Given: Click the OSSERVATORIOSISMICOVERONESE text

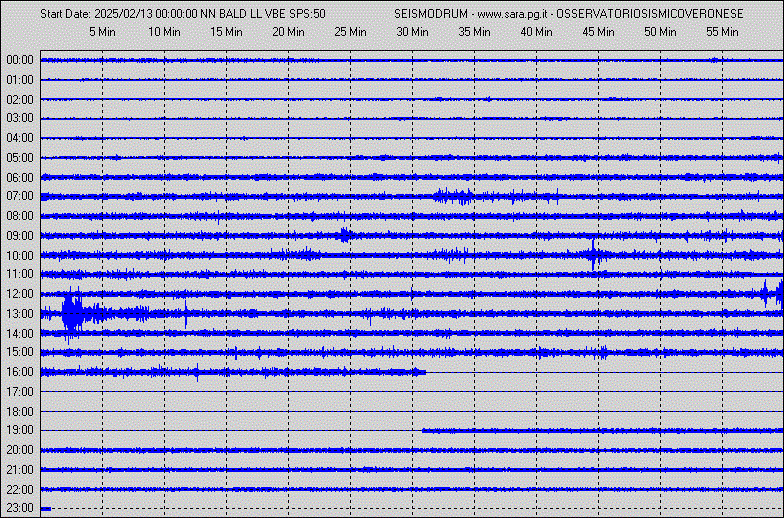Looking at the screenshot, I should 650,14.
